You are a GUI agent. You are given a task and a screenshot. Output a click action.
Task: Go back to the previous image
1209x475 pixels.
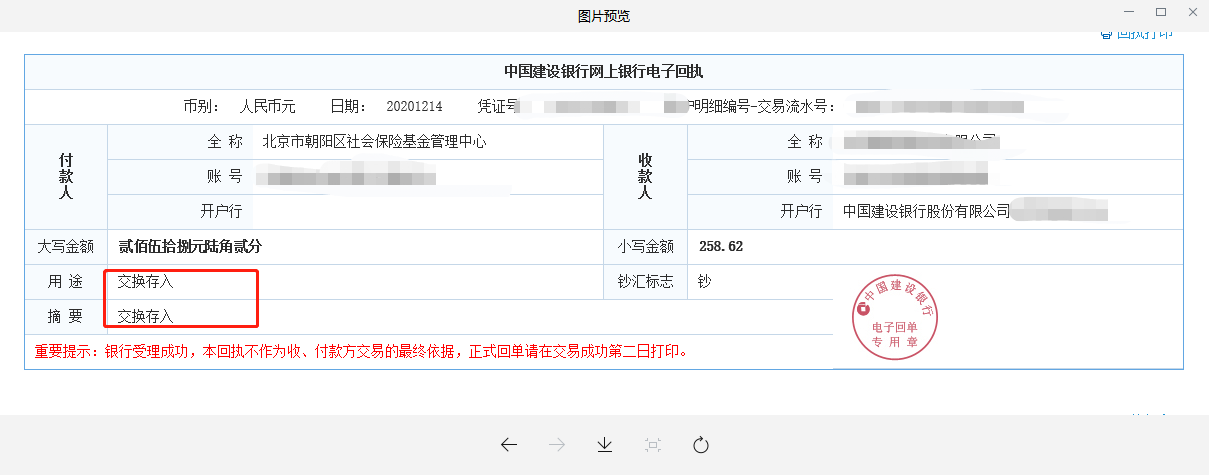pyautogui.click(x=509, y=445)
